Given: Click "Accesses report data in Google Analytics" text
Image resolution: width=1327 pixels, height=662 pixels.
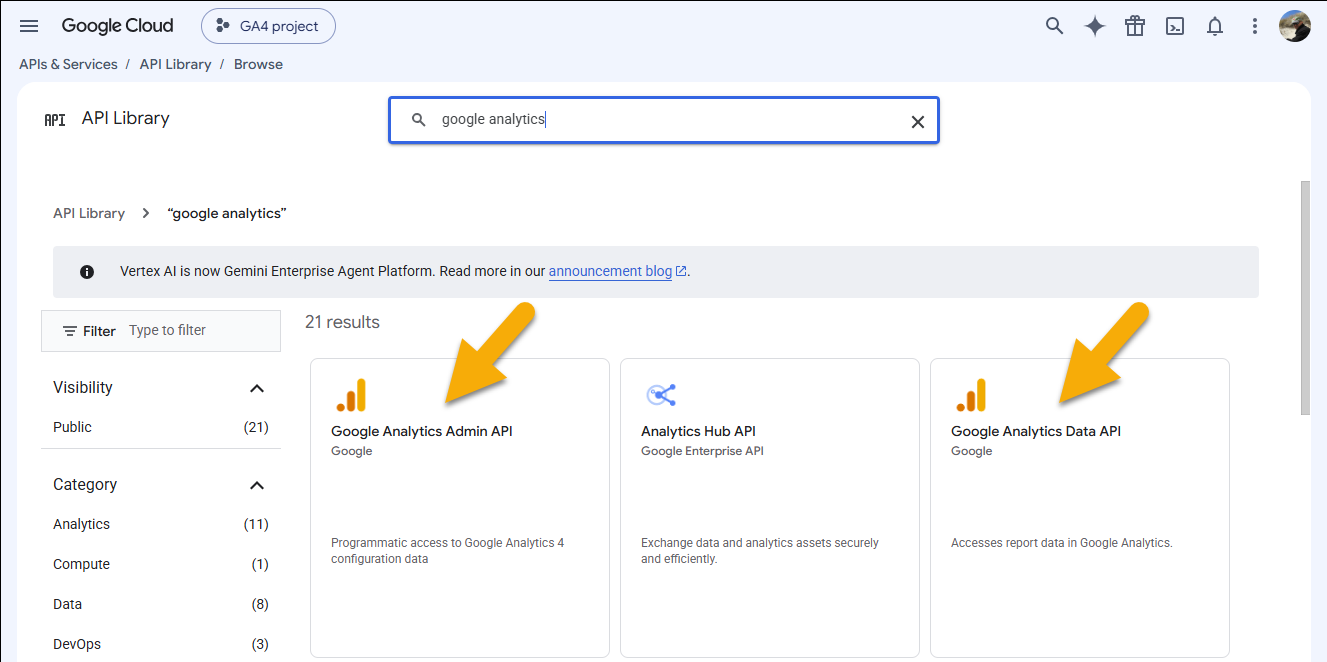Looking at the screenshot, I should pos(1062,543).
